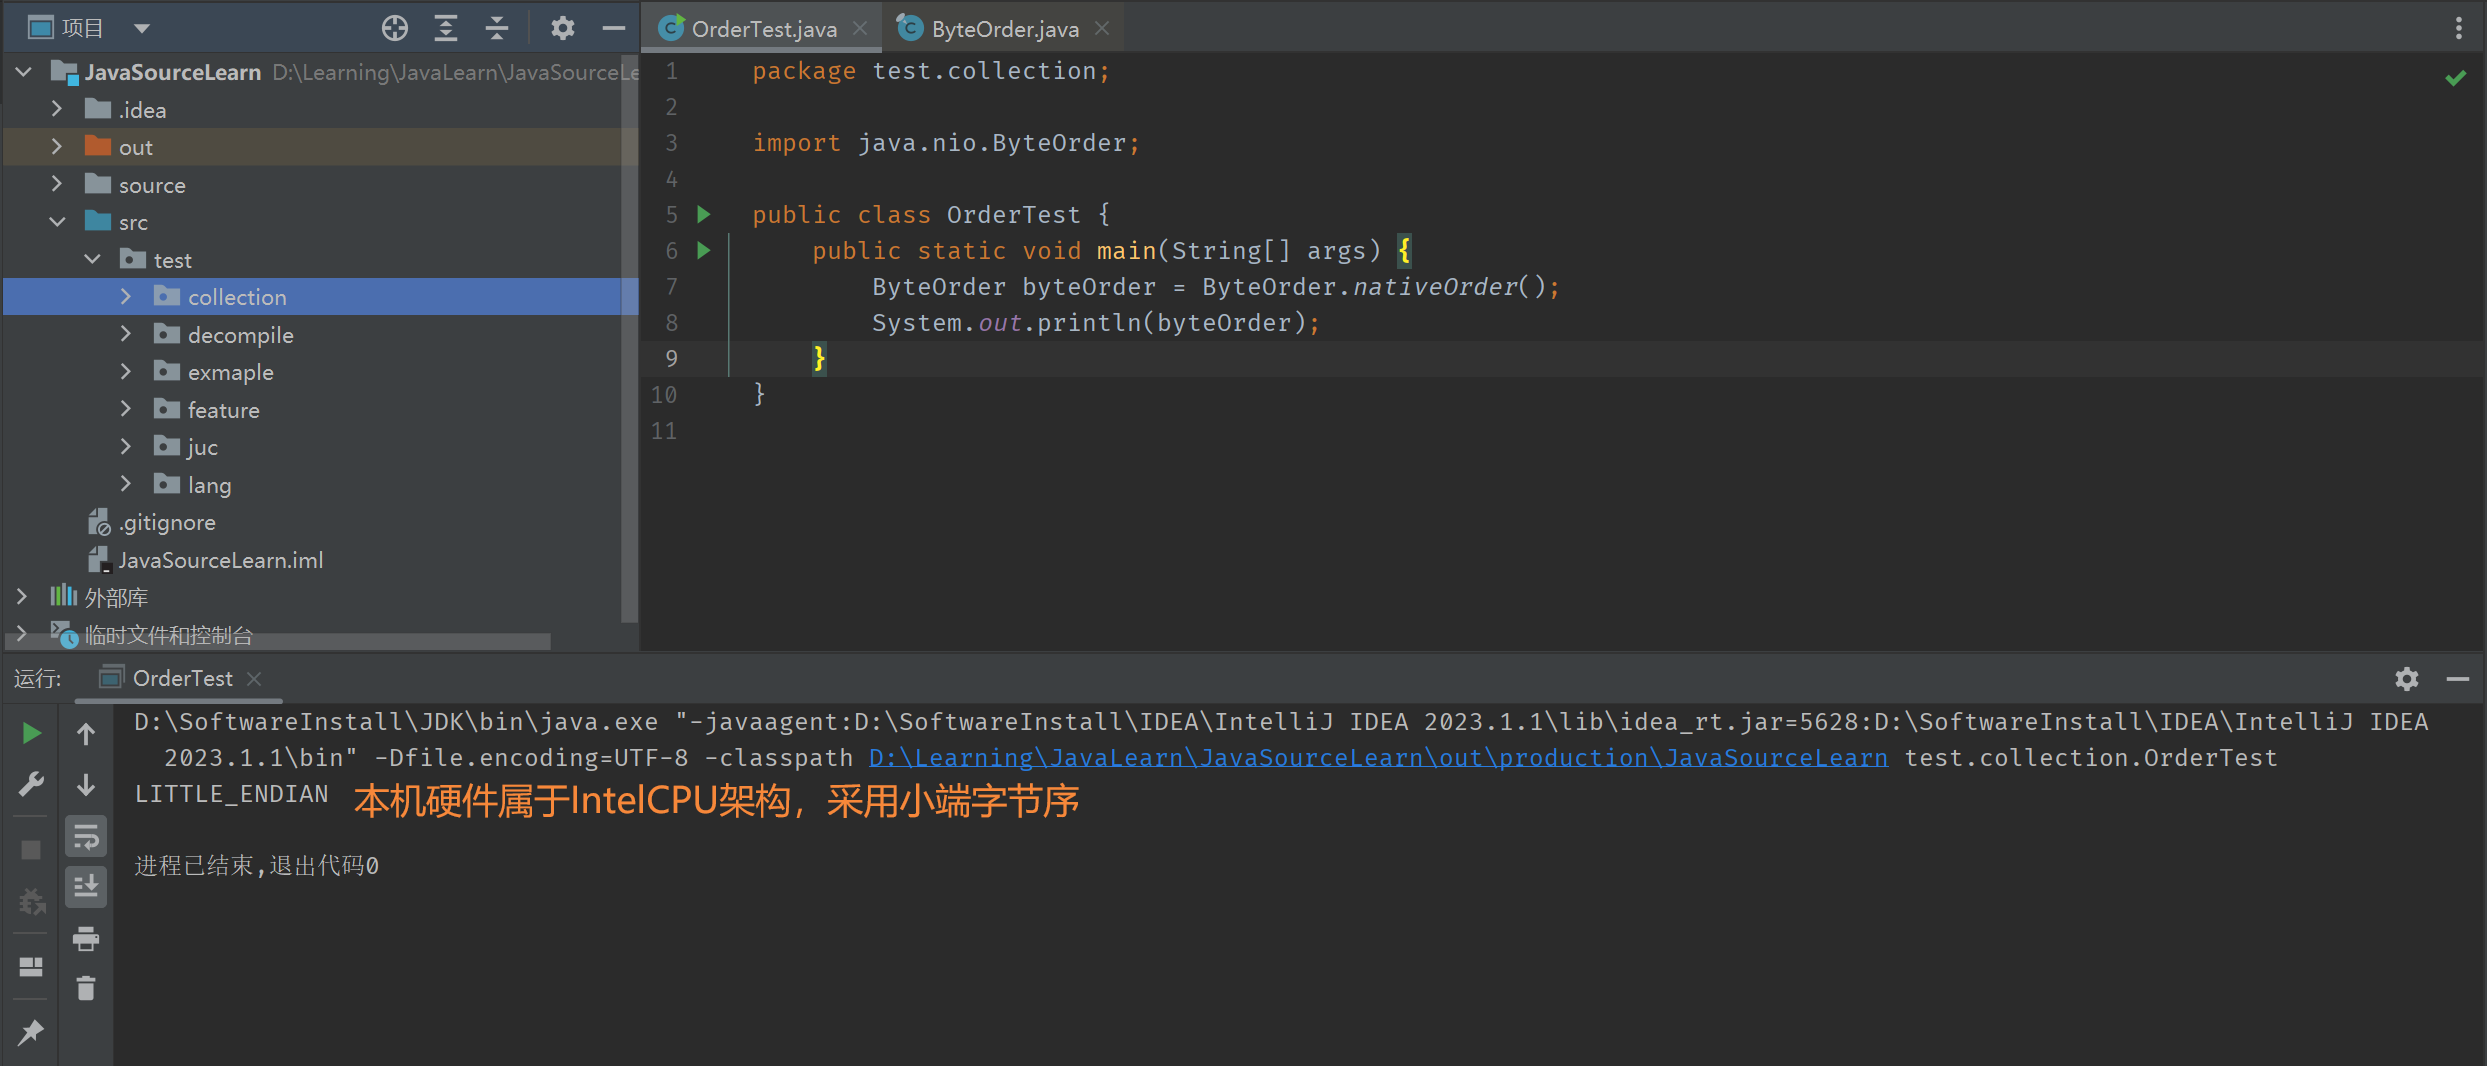Clear console output with the trash icon
Screen dimensions: 2487x1066
86,988
